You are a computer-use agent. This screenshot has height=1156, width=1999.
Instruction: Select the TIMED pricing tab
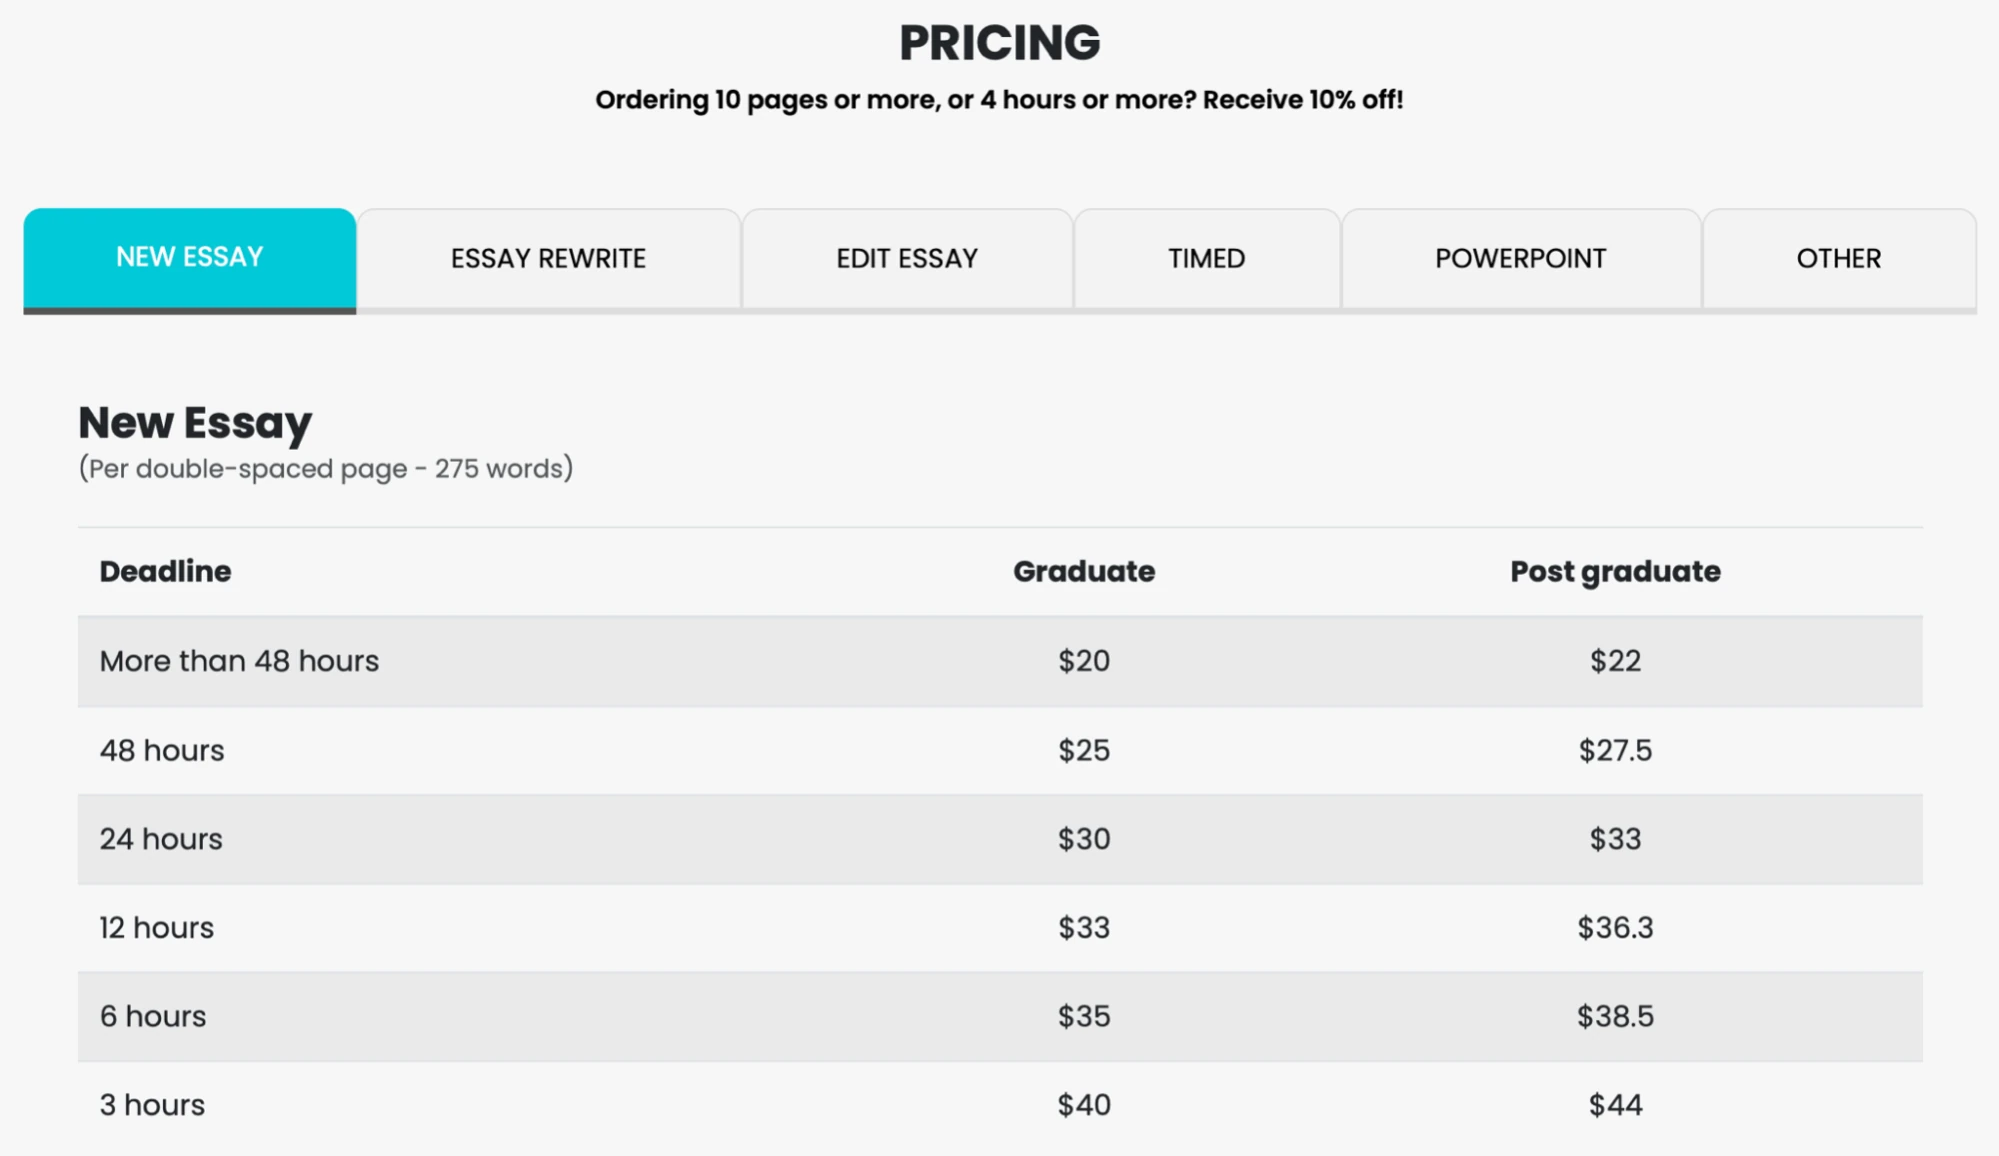click(1206, 258)
